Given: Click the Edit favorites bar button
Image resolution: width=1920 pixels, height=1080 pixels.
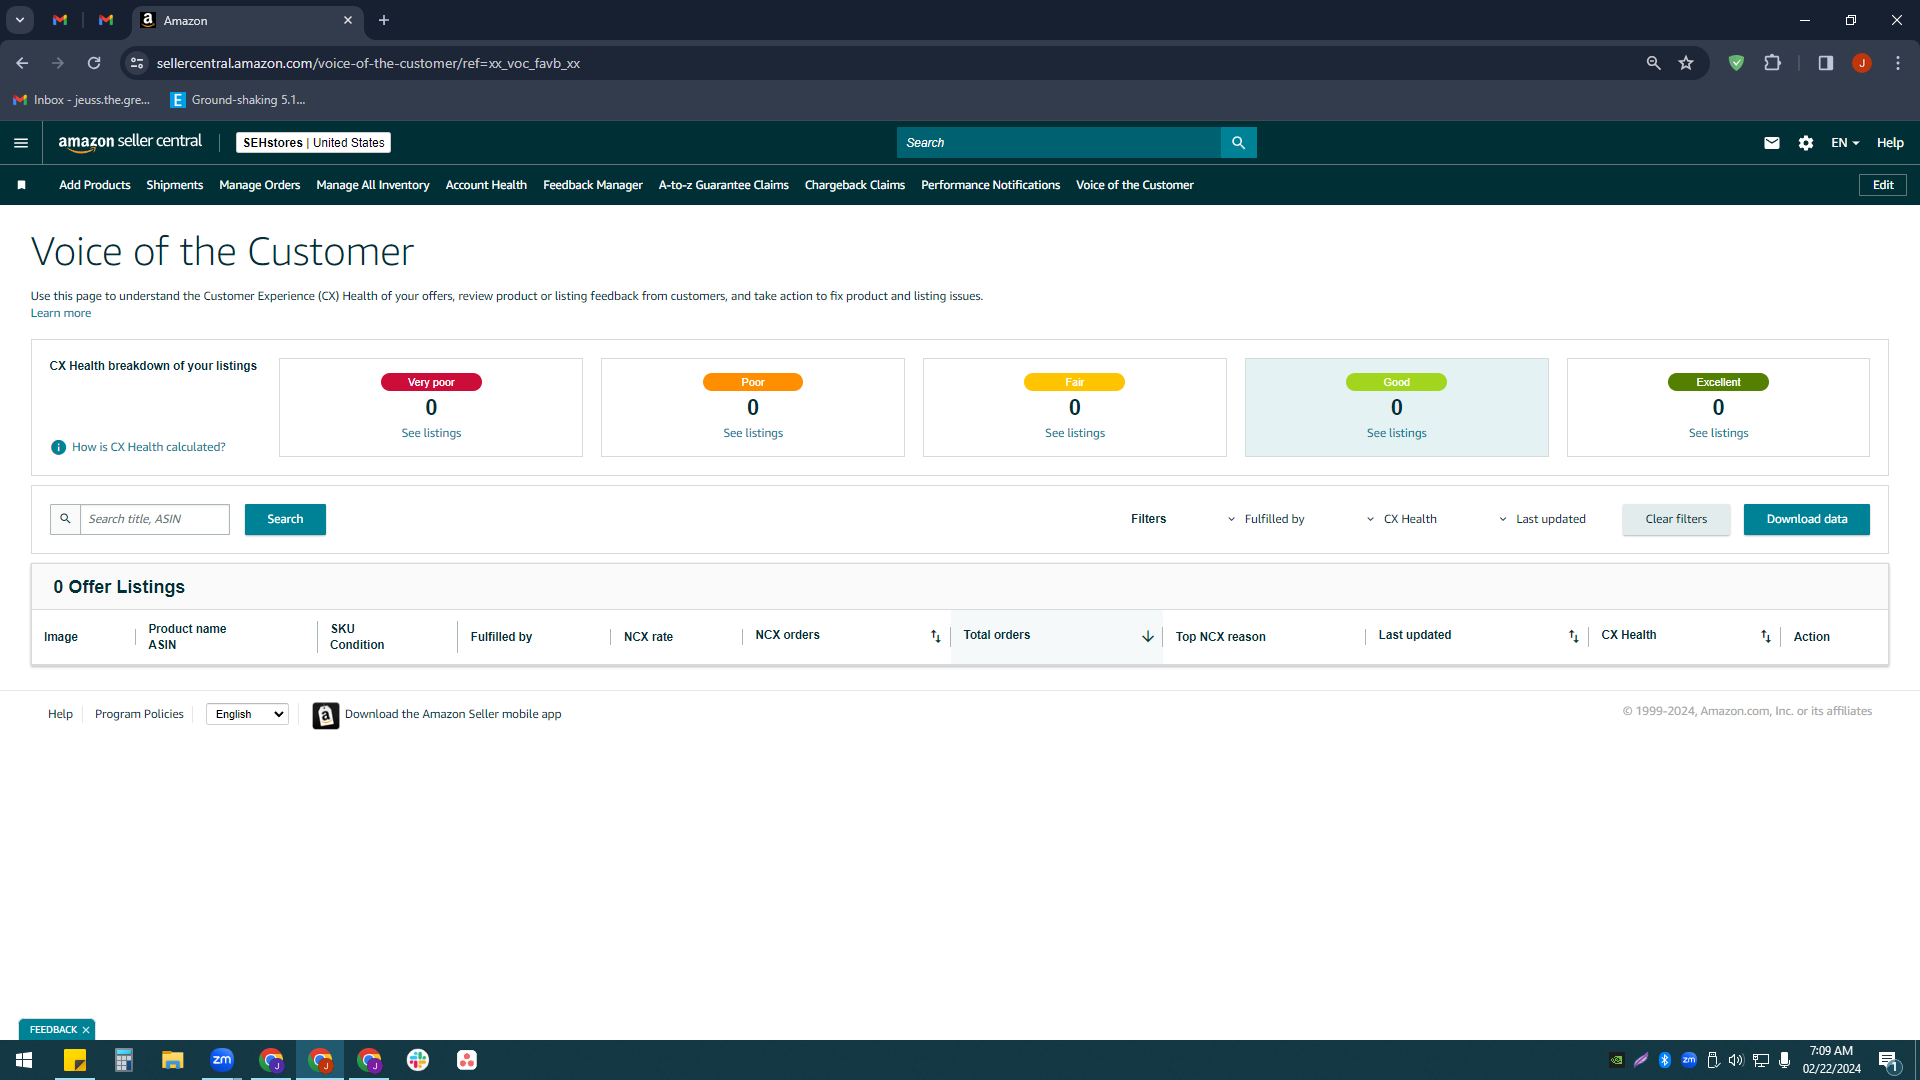Looking at the screenshot, I should point(1883,185).
